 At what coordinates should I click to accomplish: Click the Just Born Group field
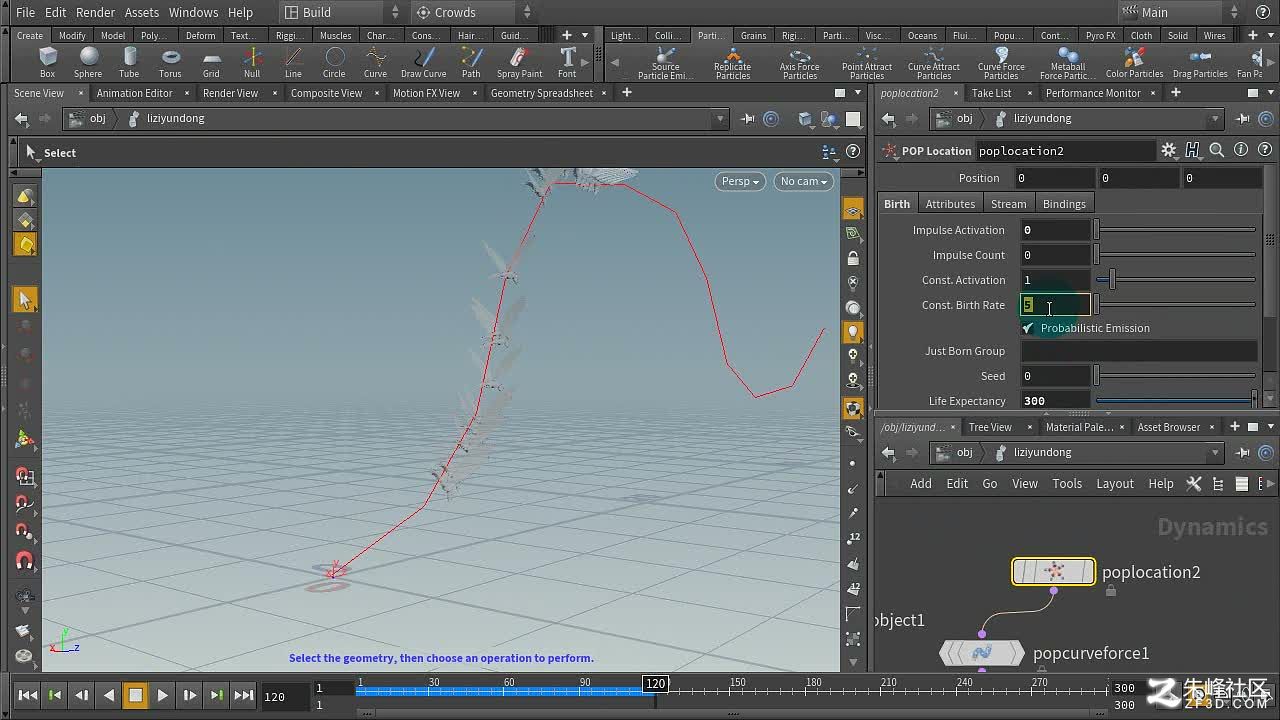point(1139,351)
